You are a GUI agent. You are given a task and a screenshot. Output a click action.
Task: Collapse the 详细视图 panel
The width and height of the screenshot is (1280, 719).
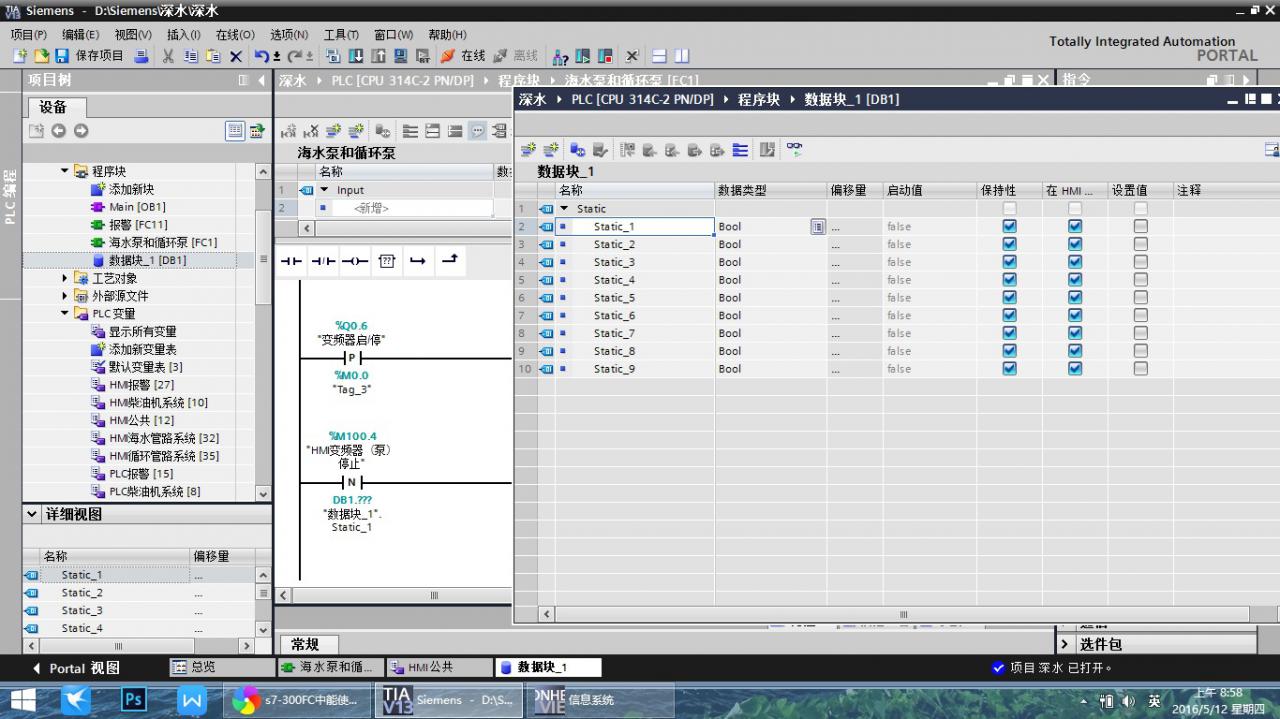pos(32,514)
